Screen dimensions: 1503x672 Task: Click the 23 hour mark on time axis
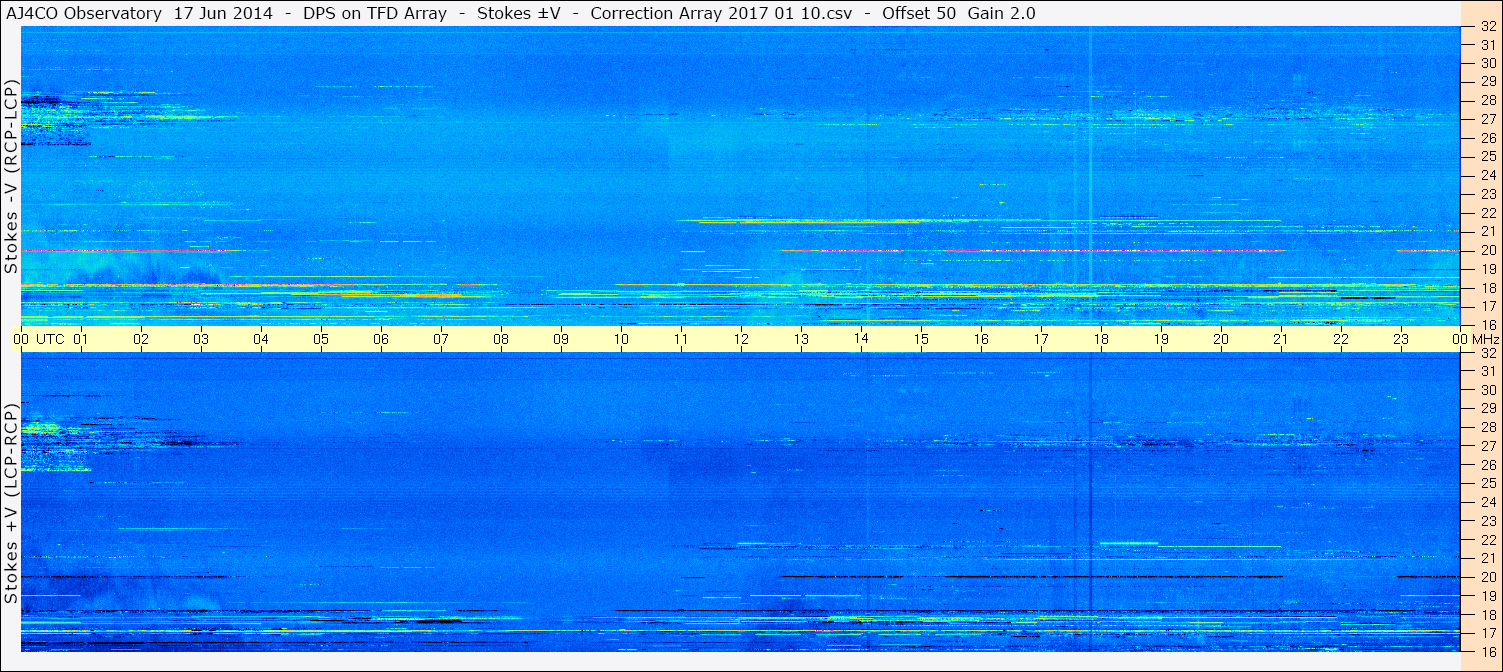point(1401,339)
